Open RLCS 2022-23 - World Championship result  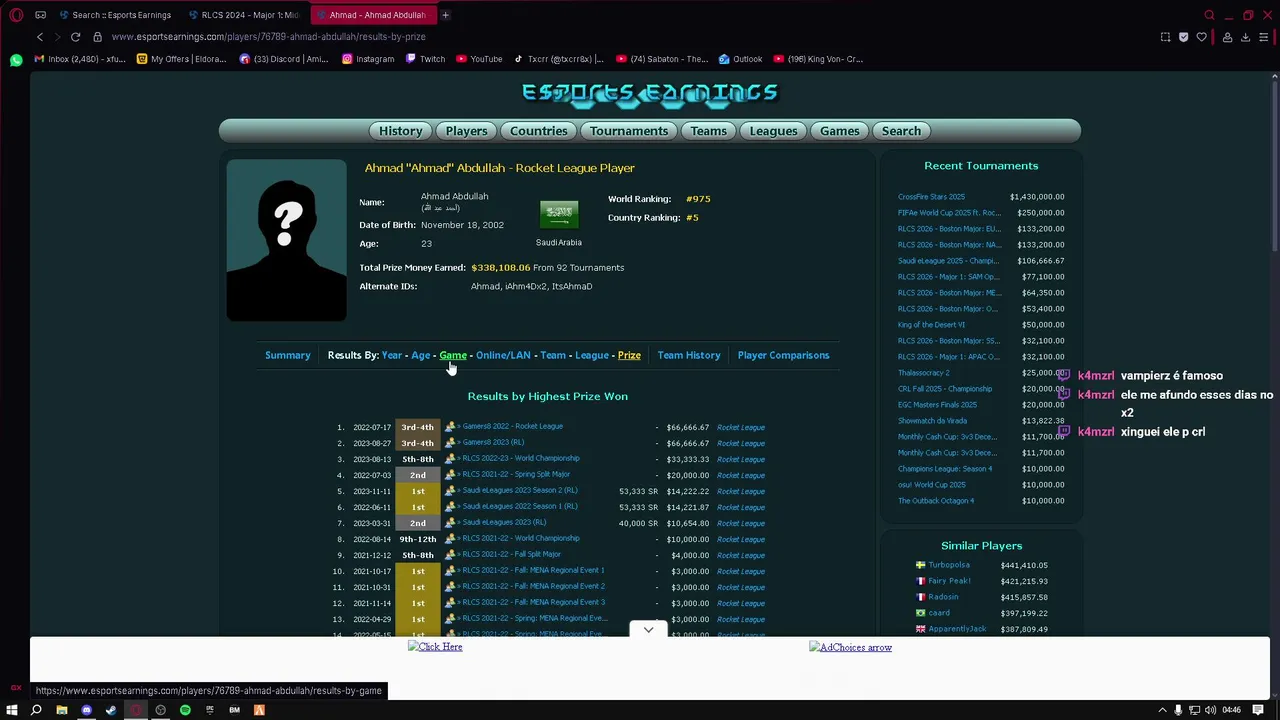click(520, 459)
